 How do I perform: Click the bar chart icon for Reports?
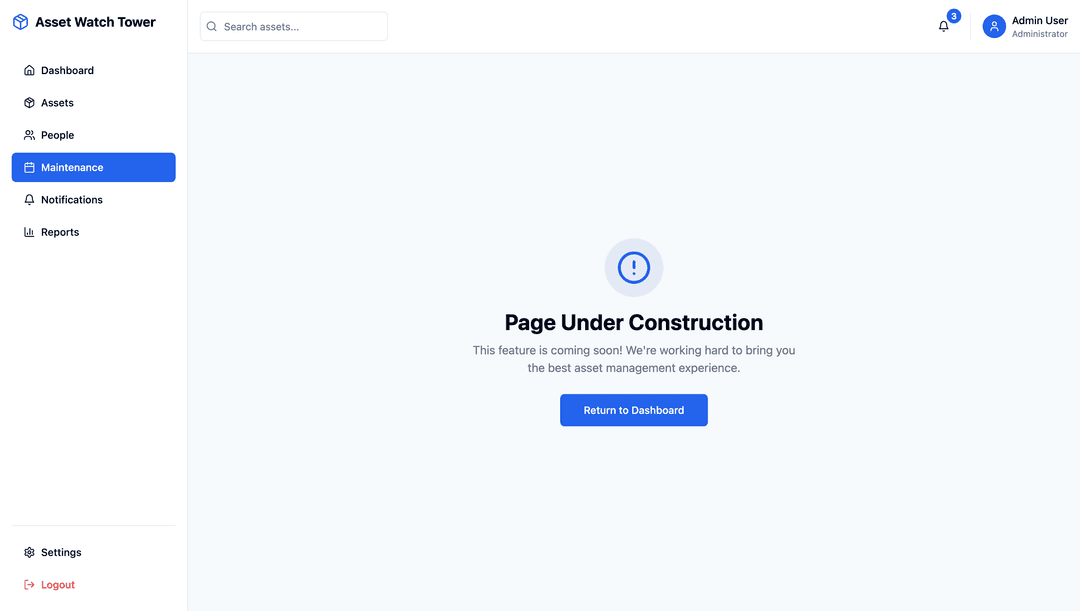pyautogui.click(x=29, y=232)
